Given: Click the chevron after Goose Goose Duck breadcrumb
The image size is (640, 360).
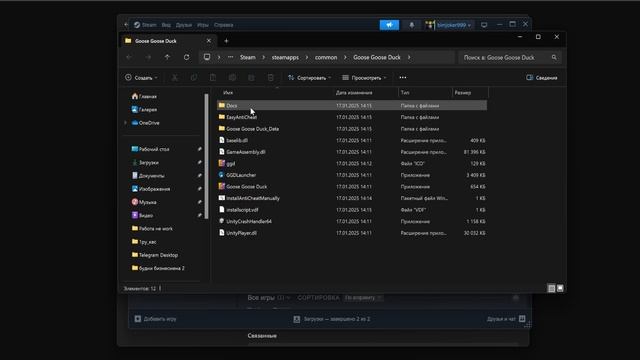Looking at the screenshot, I should tap(409, 58).
